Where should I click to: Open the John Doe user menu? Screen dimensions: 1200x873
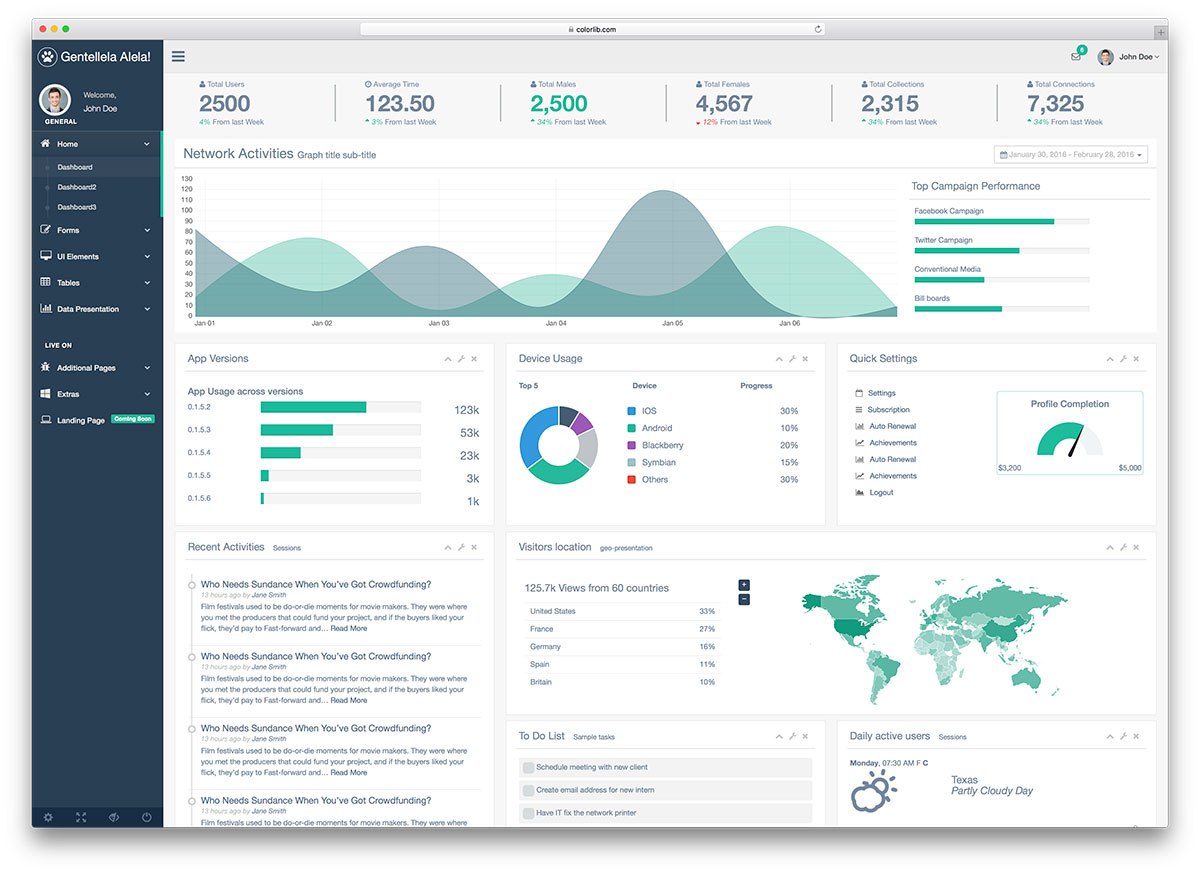(1129, 57)
